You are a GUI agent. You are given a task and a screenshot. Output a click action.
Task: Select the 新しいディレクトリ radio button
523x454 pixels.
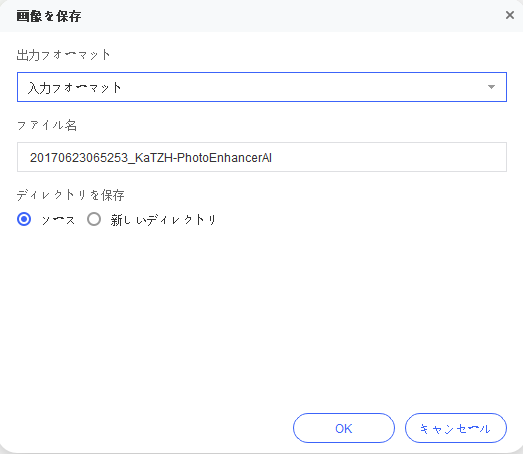[94, 219]
